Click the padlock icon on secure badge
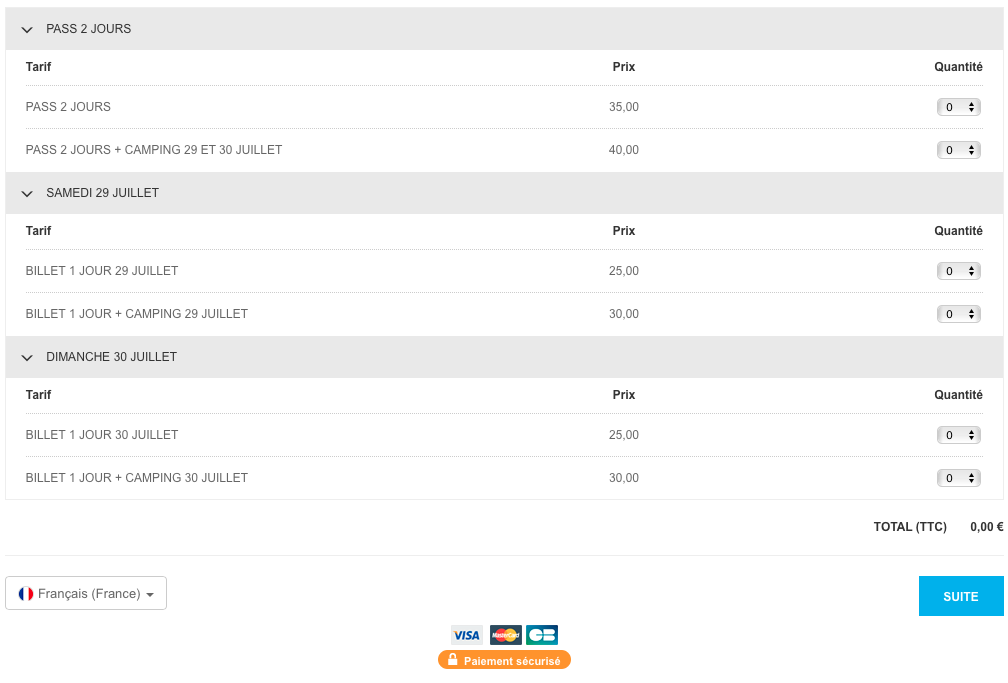Viewport: 1008px width, 683px height. 452,660
